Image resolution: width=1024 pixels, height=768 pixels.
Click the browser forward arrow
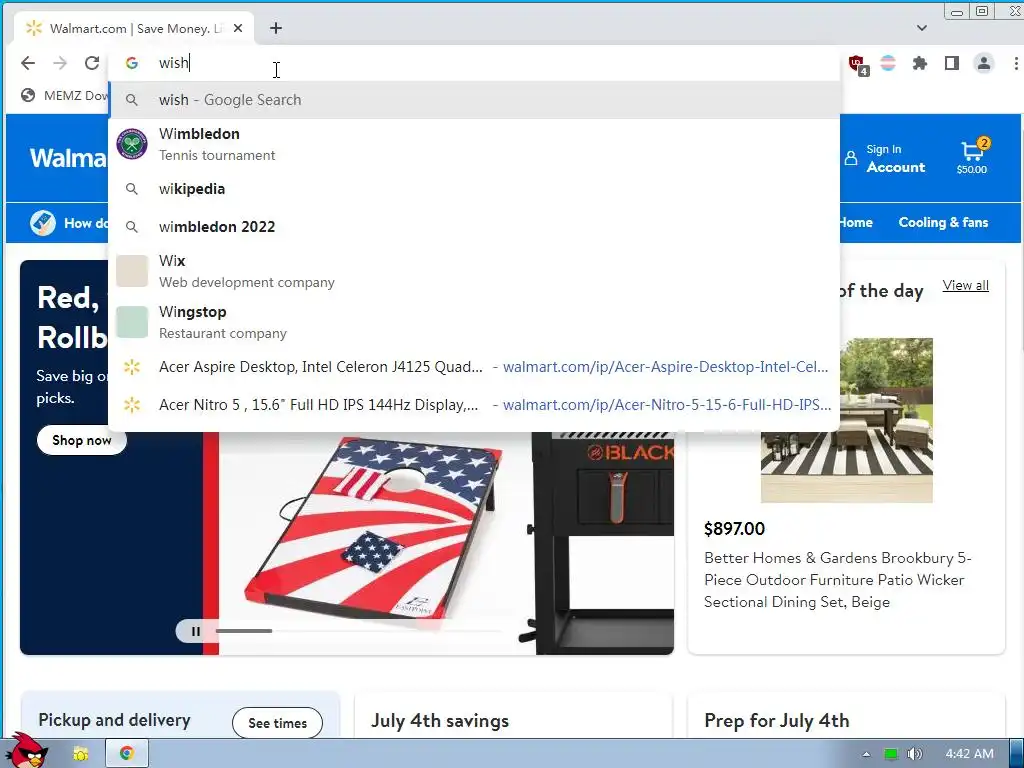(x=59, y=63)
